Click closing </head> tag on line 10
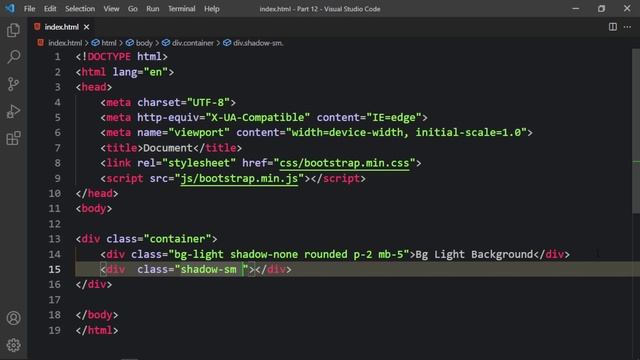640x360 pixels. pyautogui.click(x=97, y=193)
